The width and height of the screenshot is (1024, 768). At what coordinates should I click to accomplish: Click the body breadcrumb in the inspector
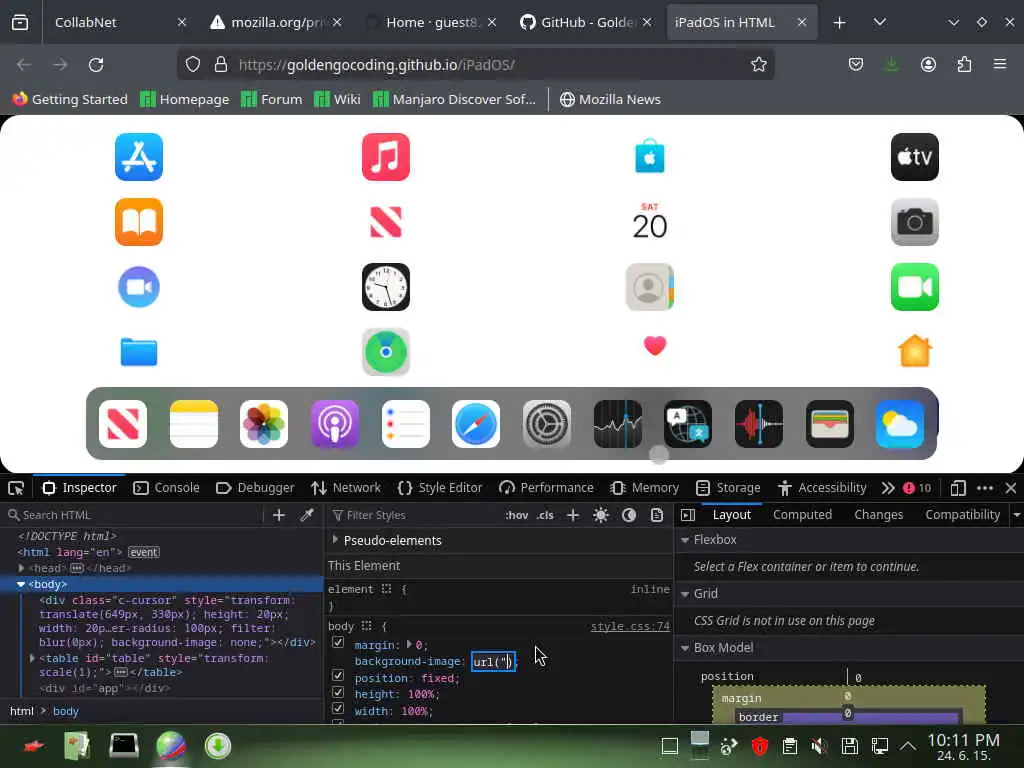pyautogui.click(x=65, y=711)
